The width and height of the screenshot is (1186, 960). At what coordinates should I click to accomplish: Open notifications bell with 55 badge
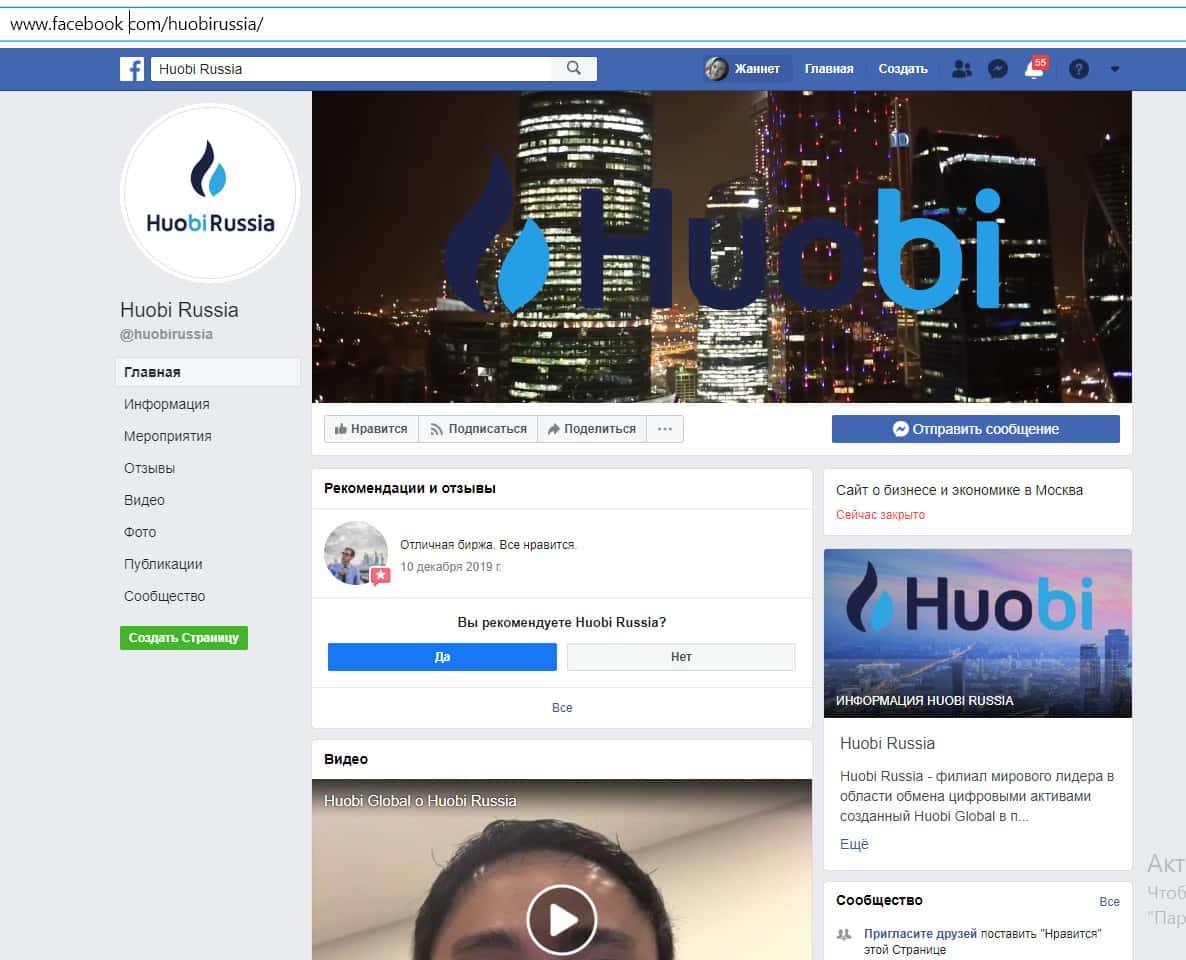pos(1035,68)
